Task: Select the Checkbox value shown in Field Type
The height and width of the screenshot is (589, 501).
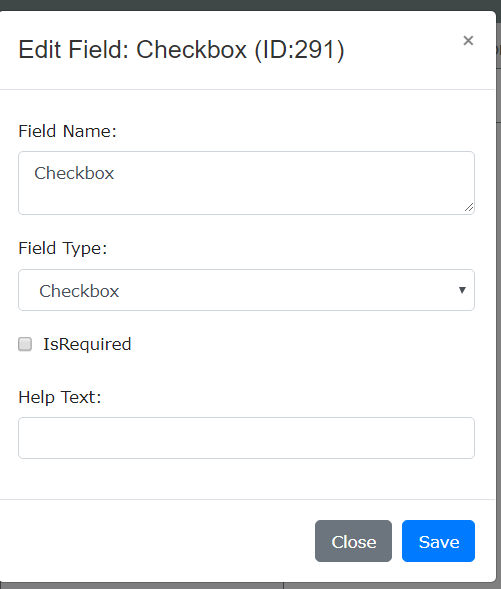Action: [x=79, y=291]
